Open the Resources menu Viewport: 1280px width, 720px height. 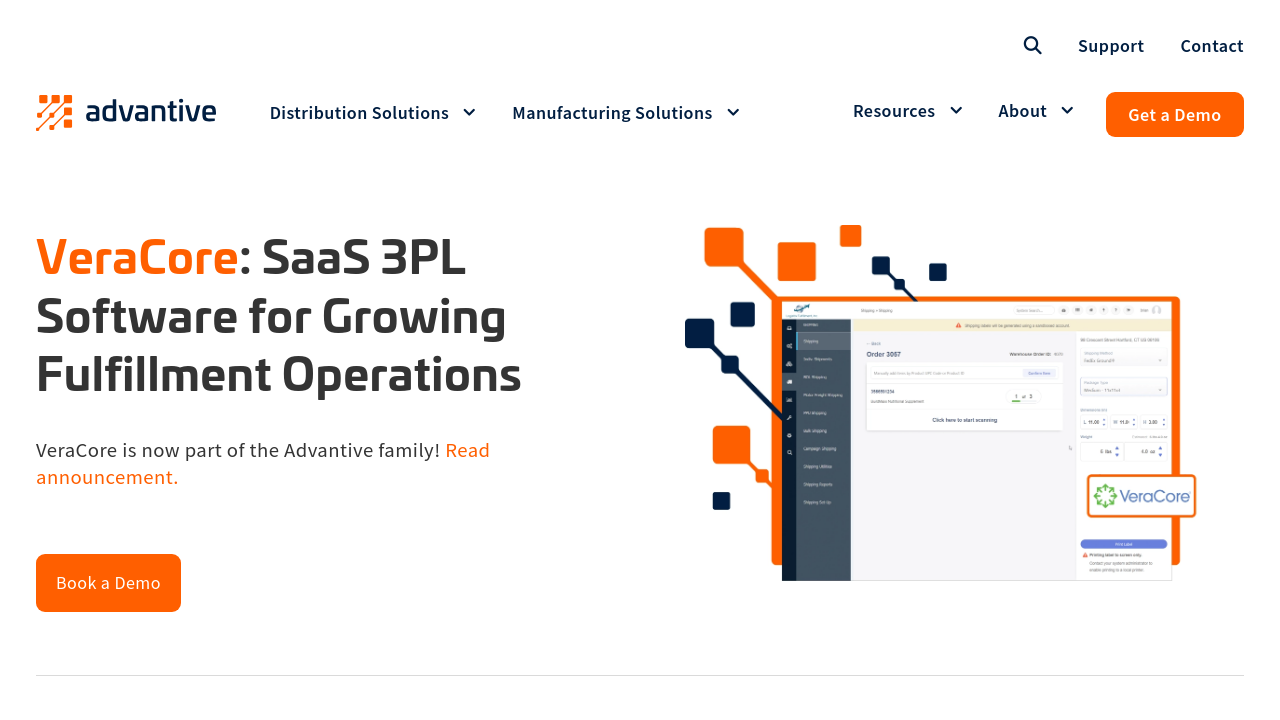coord(894,111)
